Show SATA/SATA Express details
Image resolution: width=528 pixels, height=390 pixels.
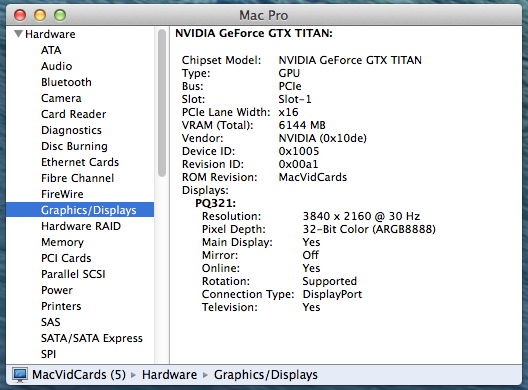[92, 338]
